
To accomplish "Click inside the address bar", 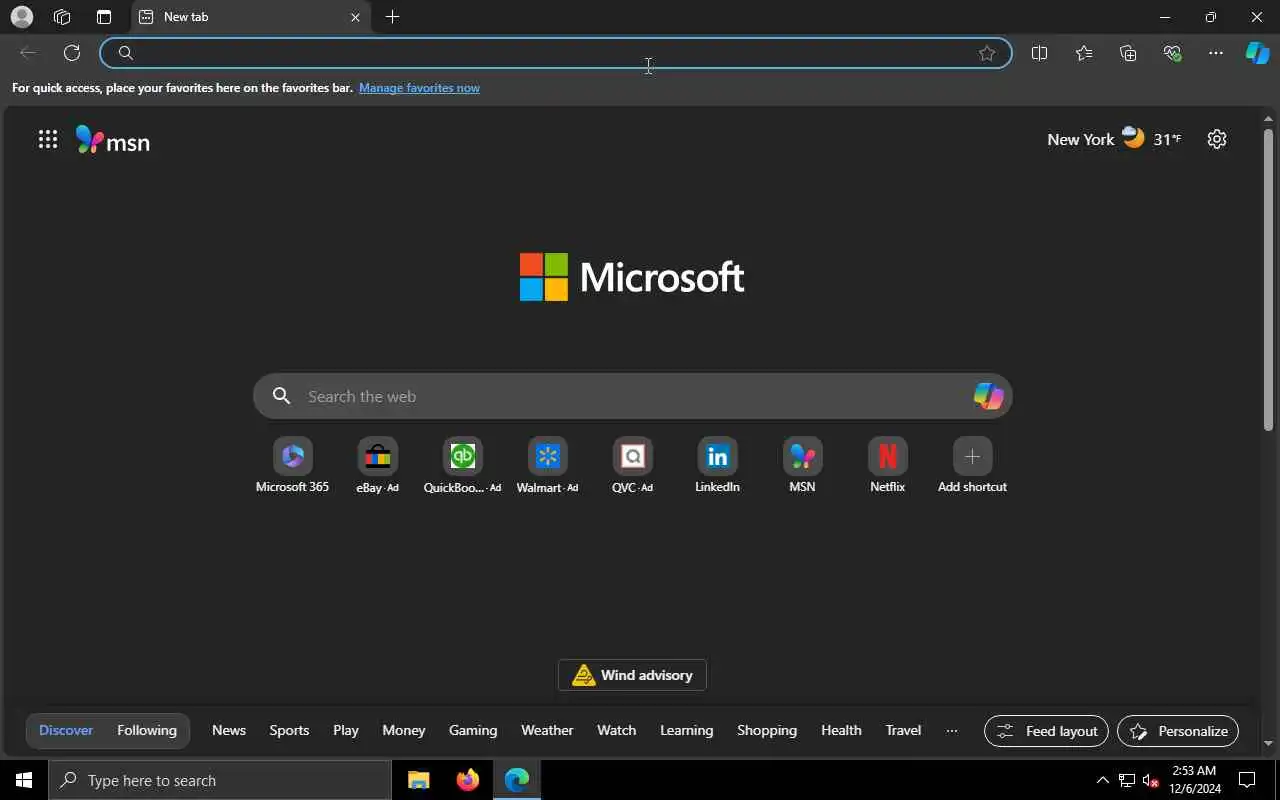I will pyautogui.click(x=555, y=53).
